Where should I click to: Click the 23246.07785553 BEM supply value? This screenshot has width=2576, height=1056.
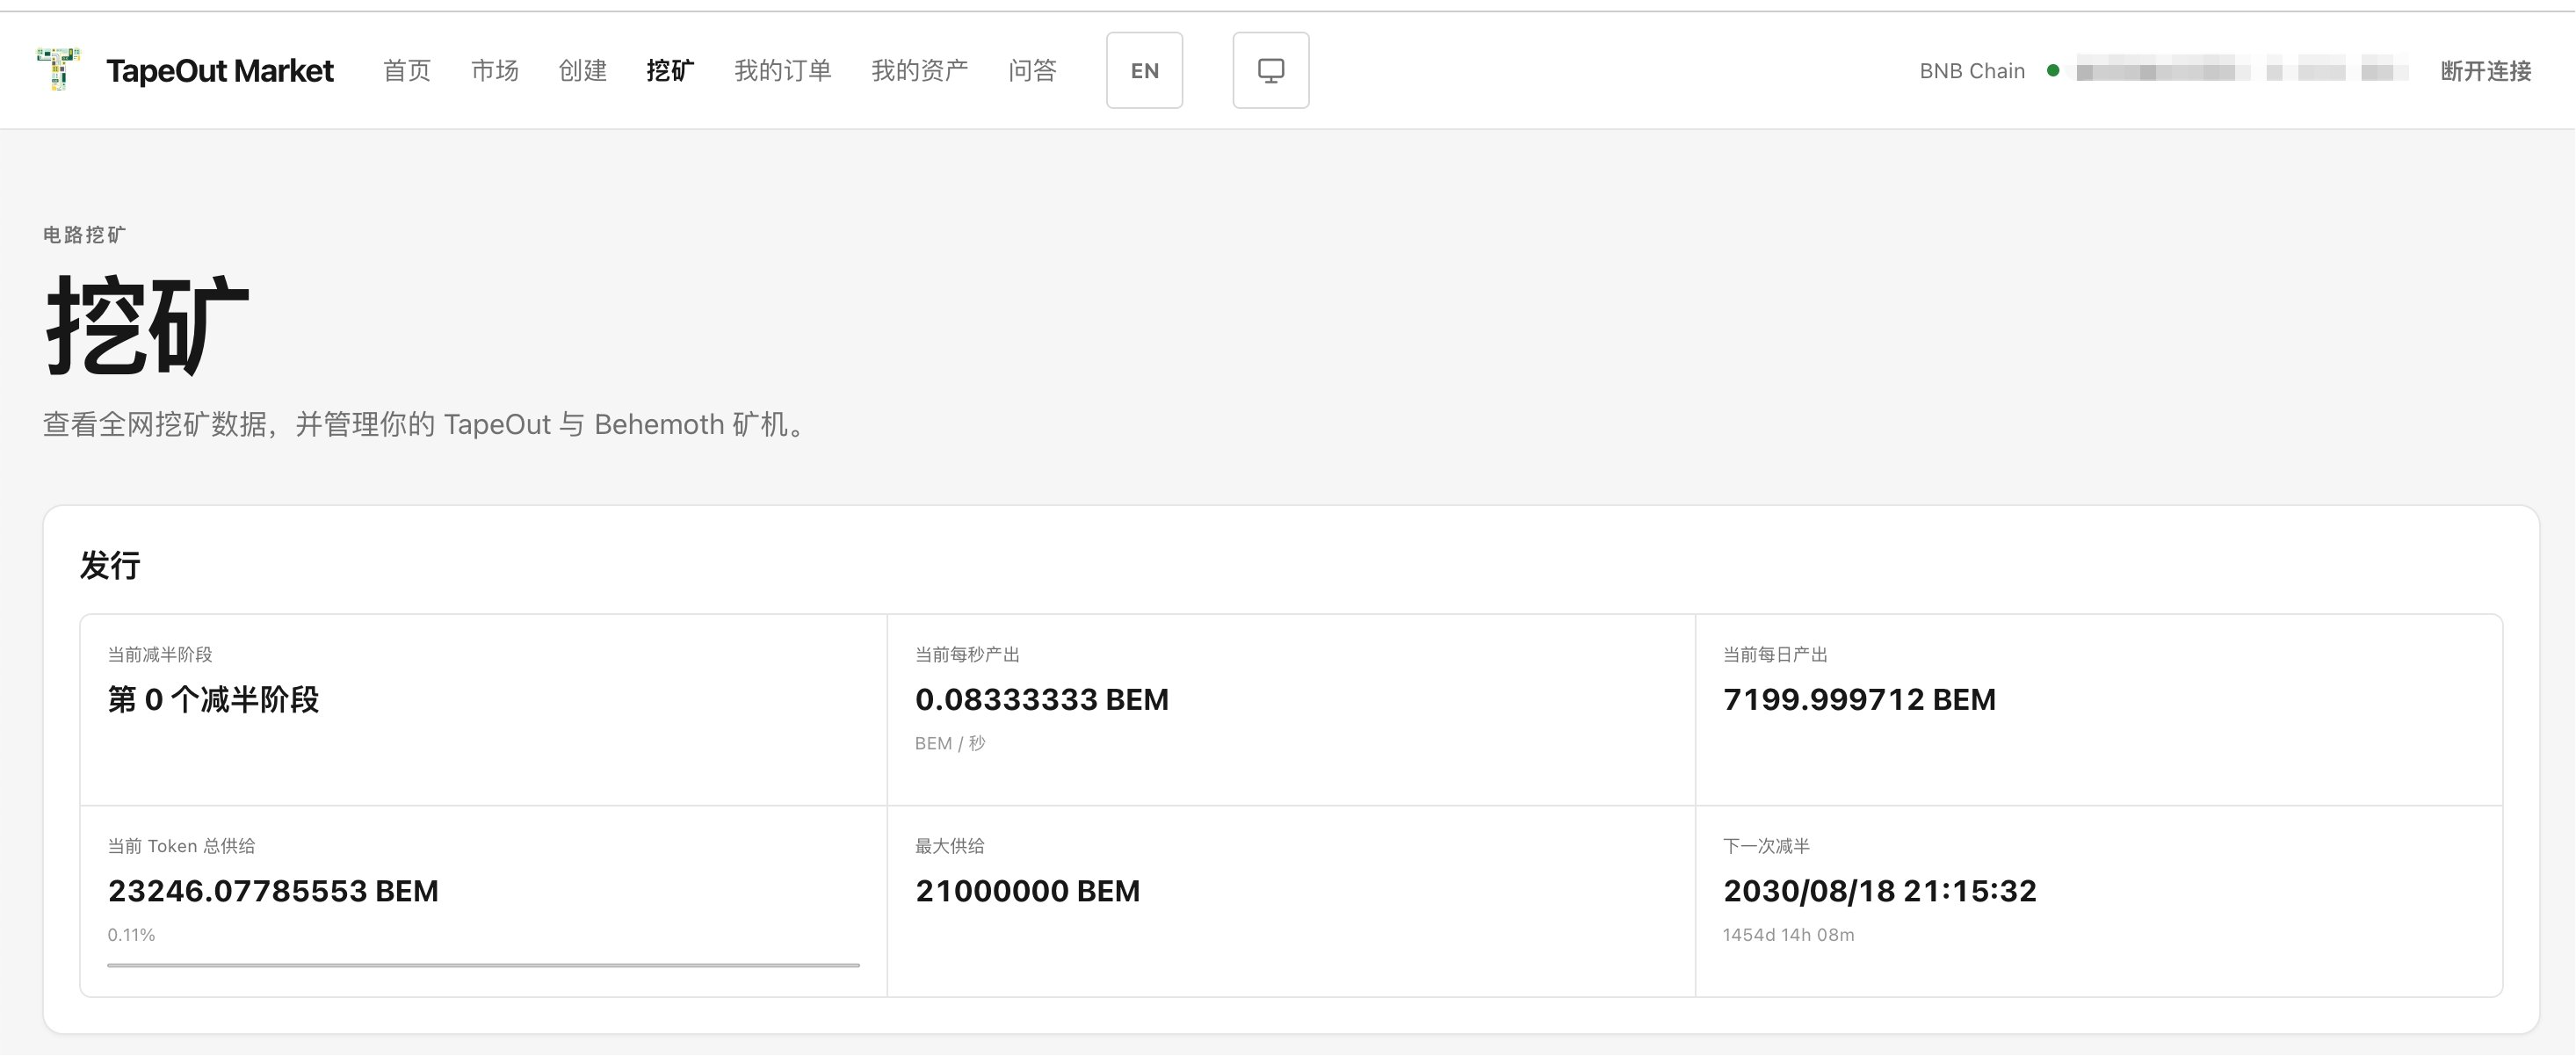[x=273, y=891]
